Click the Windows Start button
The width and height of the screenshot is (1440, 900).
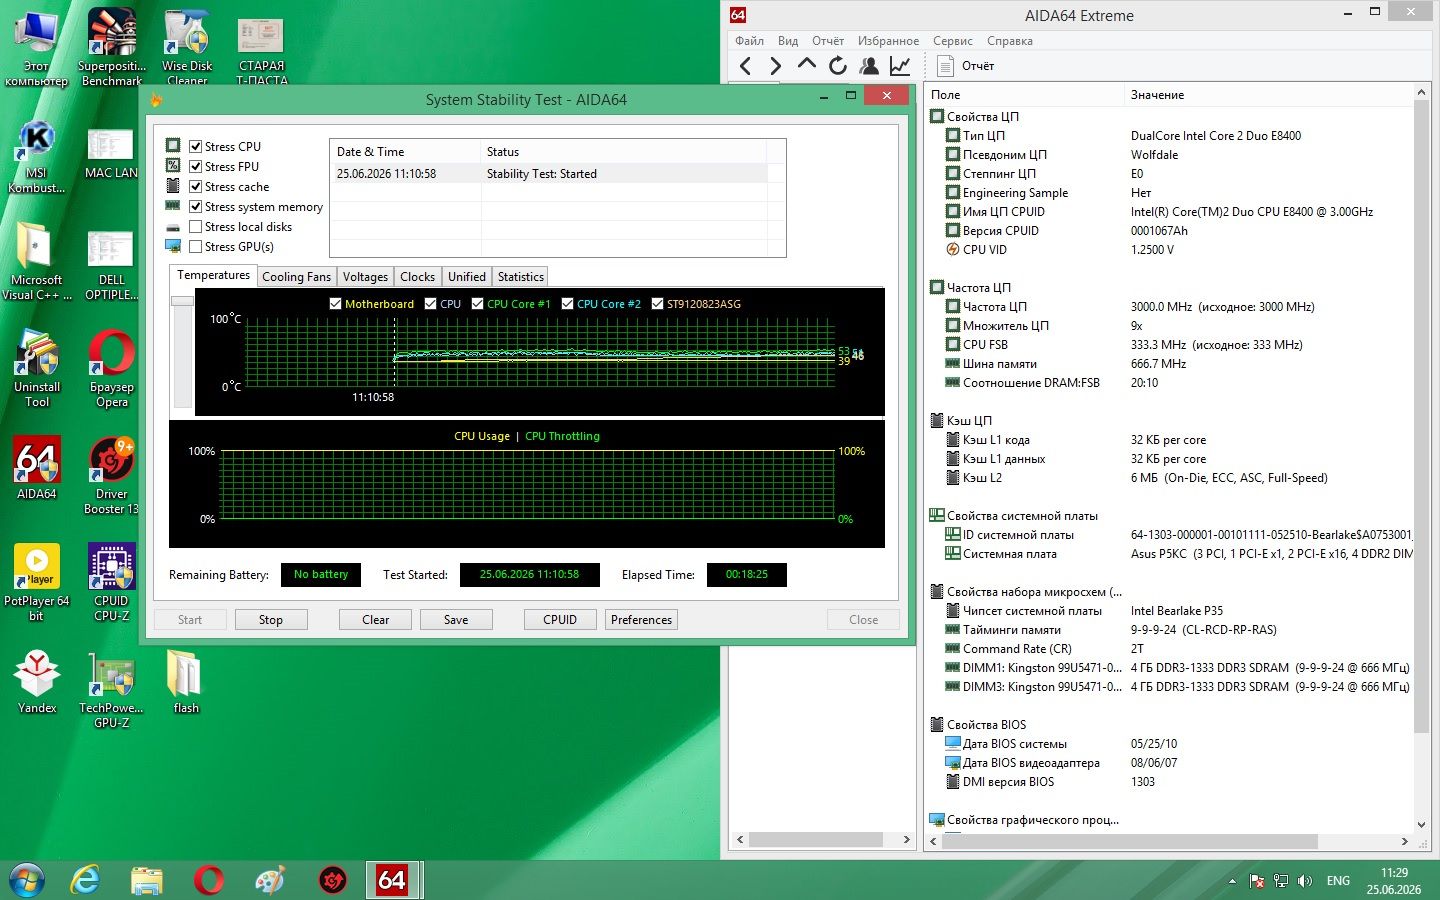(x=27, y=880)
